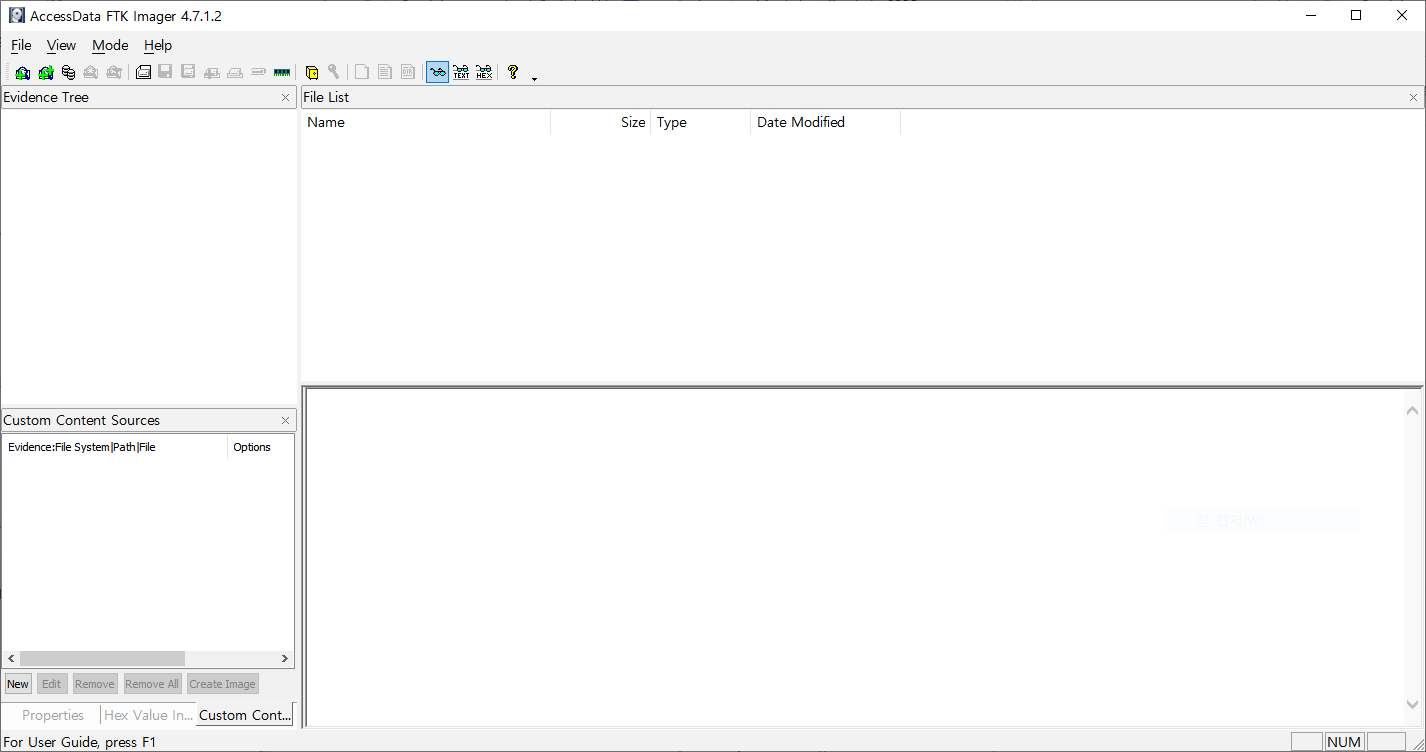Close the Evidence Tree panel

285,98
